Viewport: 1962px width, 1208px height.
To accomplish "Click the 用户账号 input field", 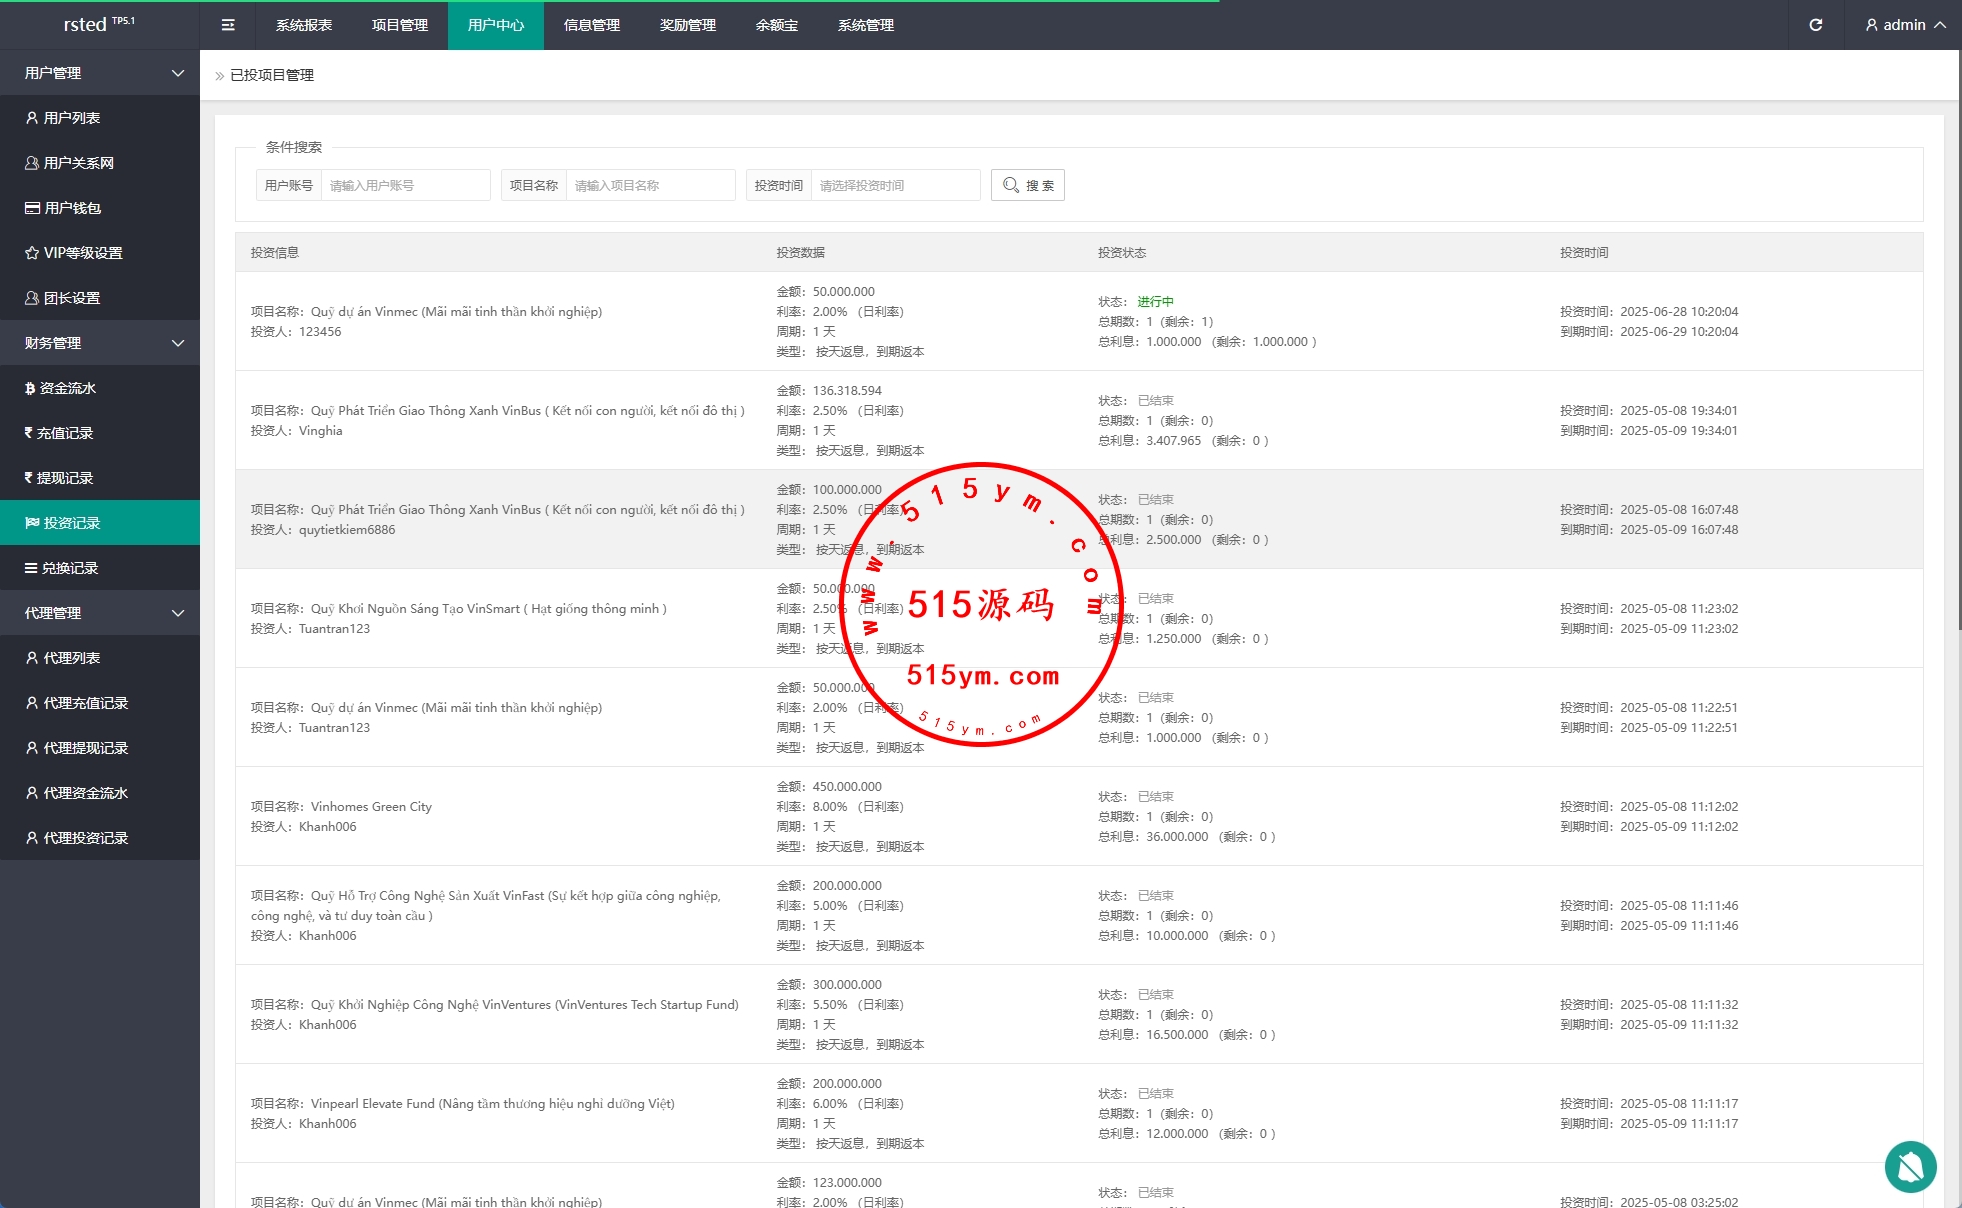I will point(404,185).
